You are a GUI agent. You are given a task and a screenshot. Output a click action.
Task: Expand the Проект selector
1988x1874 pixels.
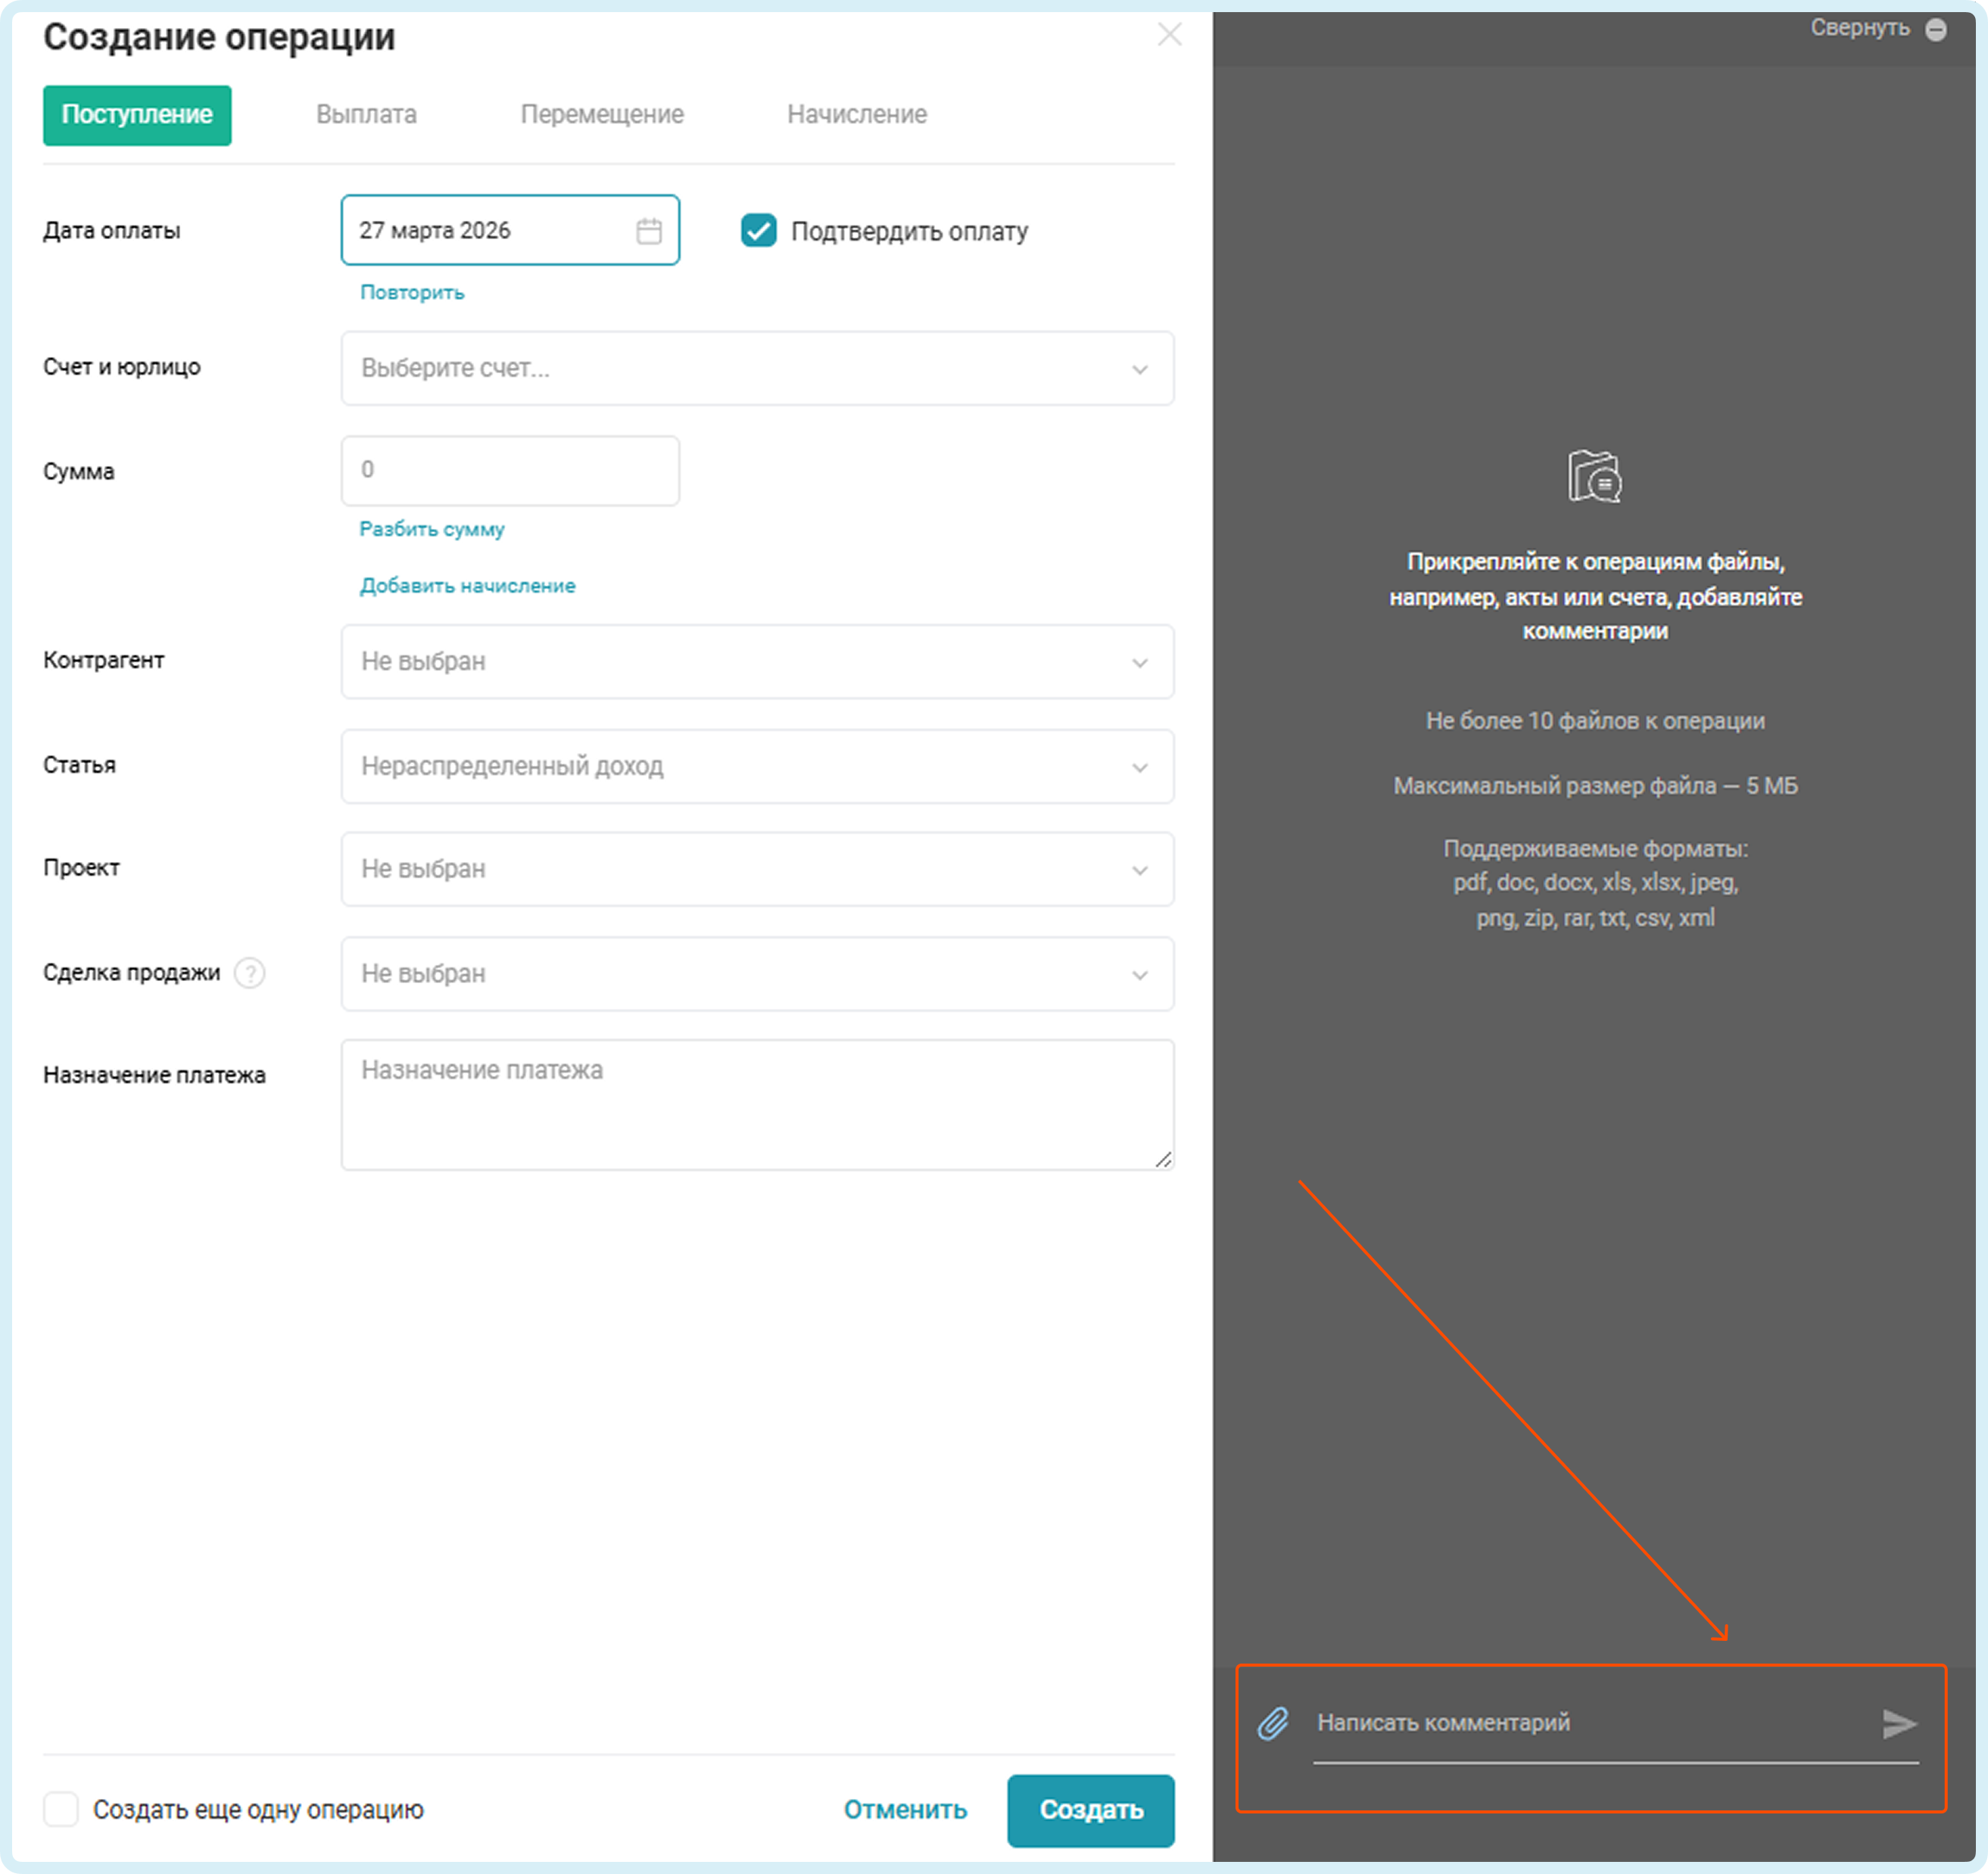[x=757, y=869]
